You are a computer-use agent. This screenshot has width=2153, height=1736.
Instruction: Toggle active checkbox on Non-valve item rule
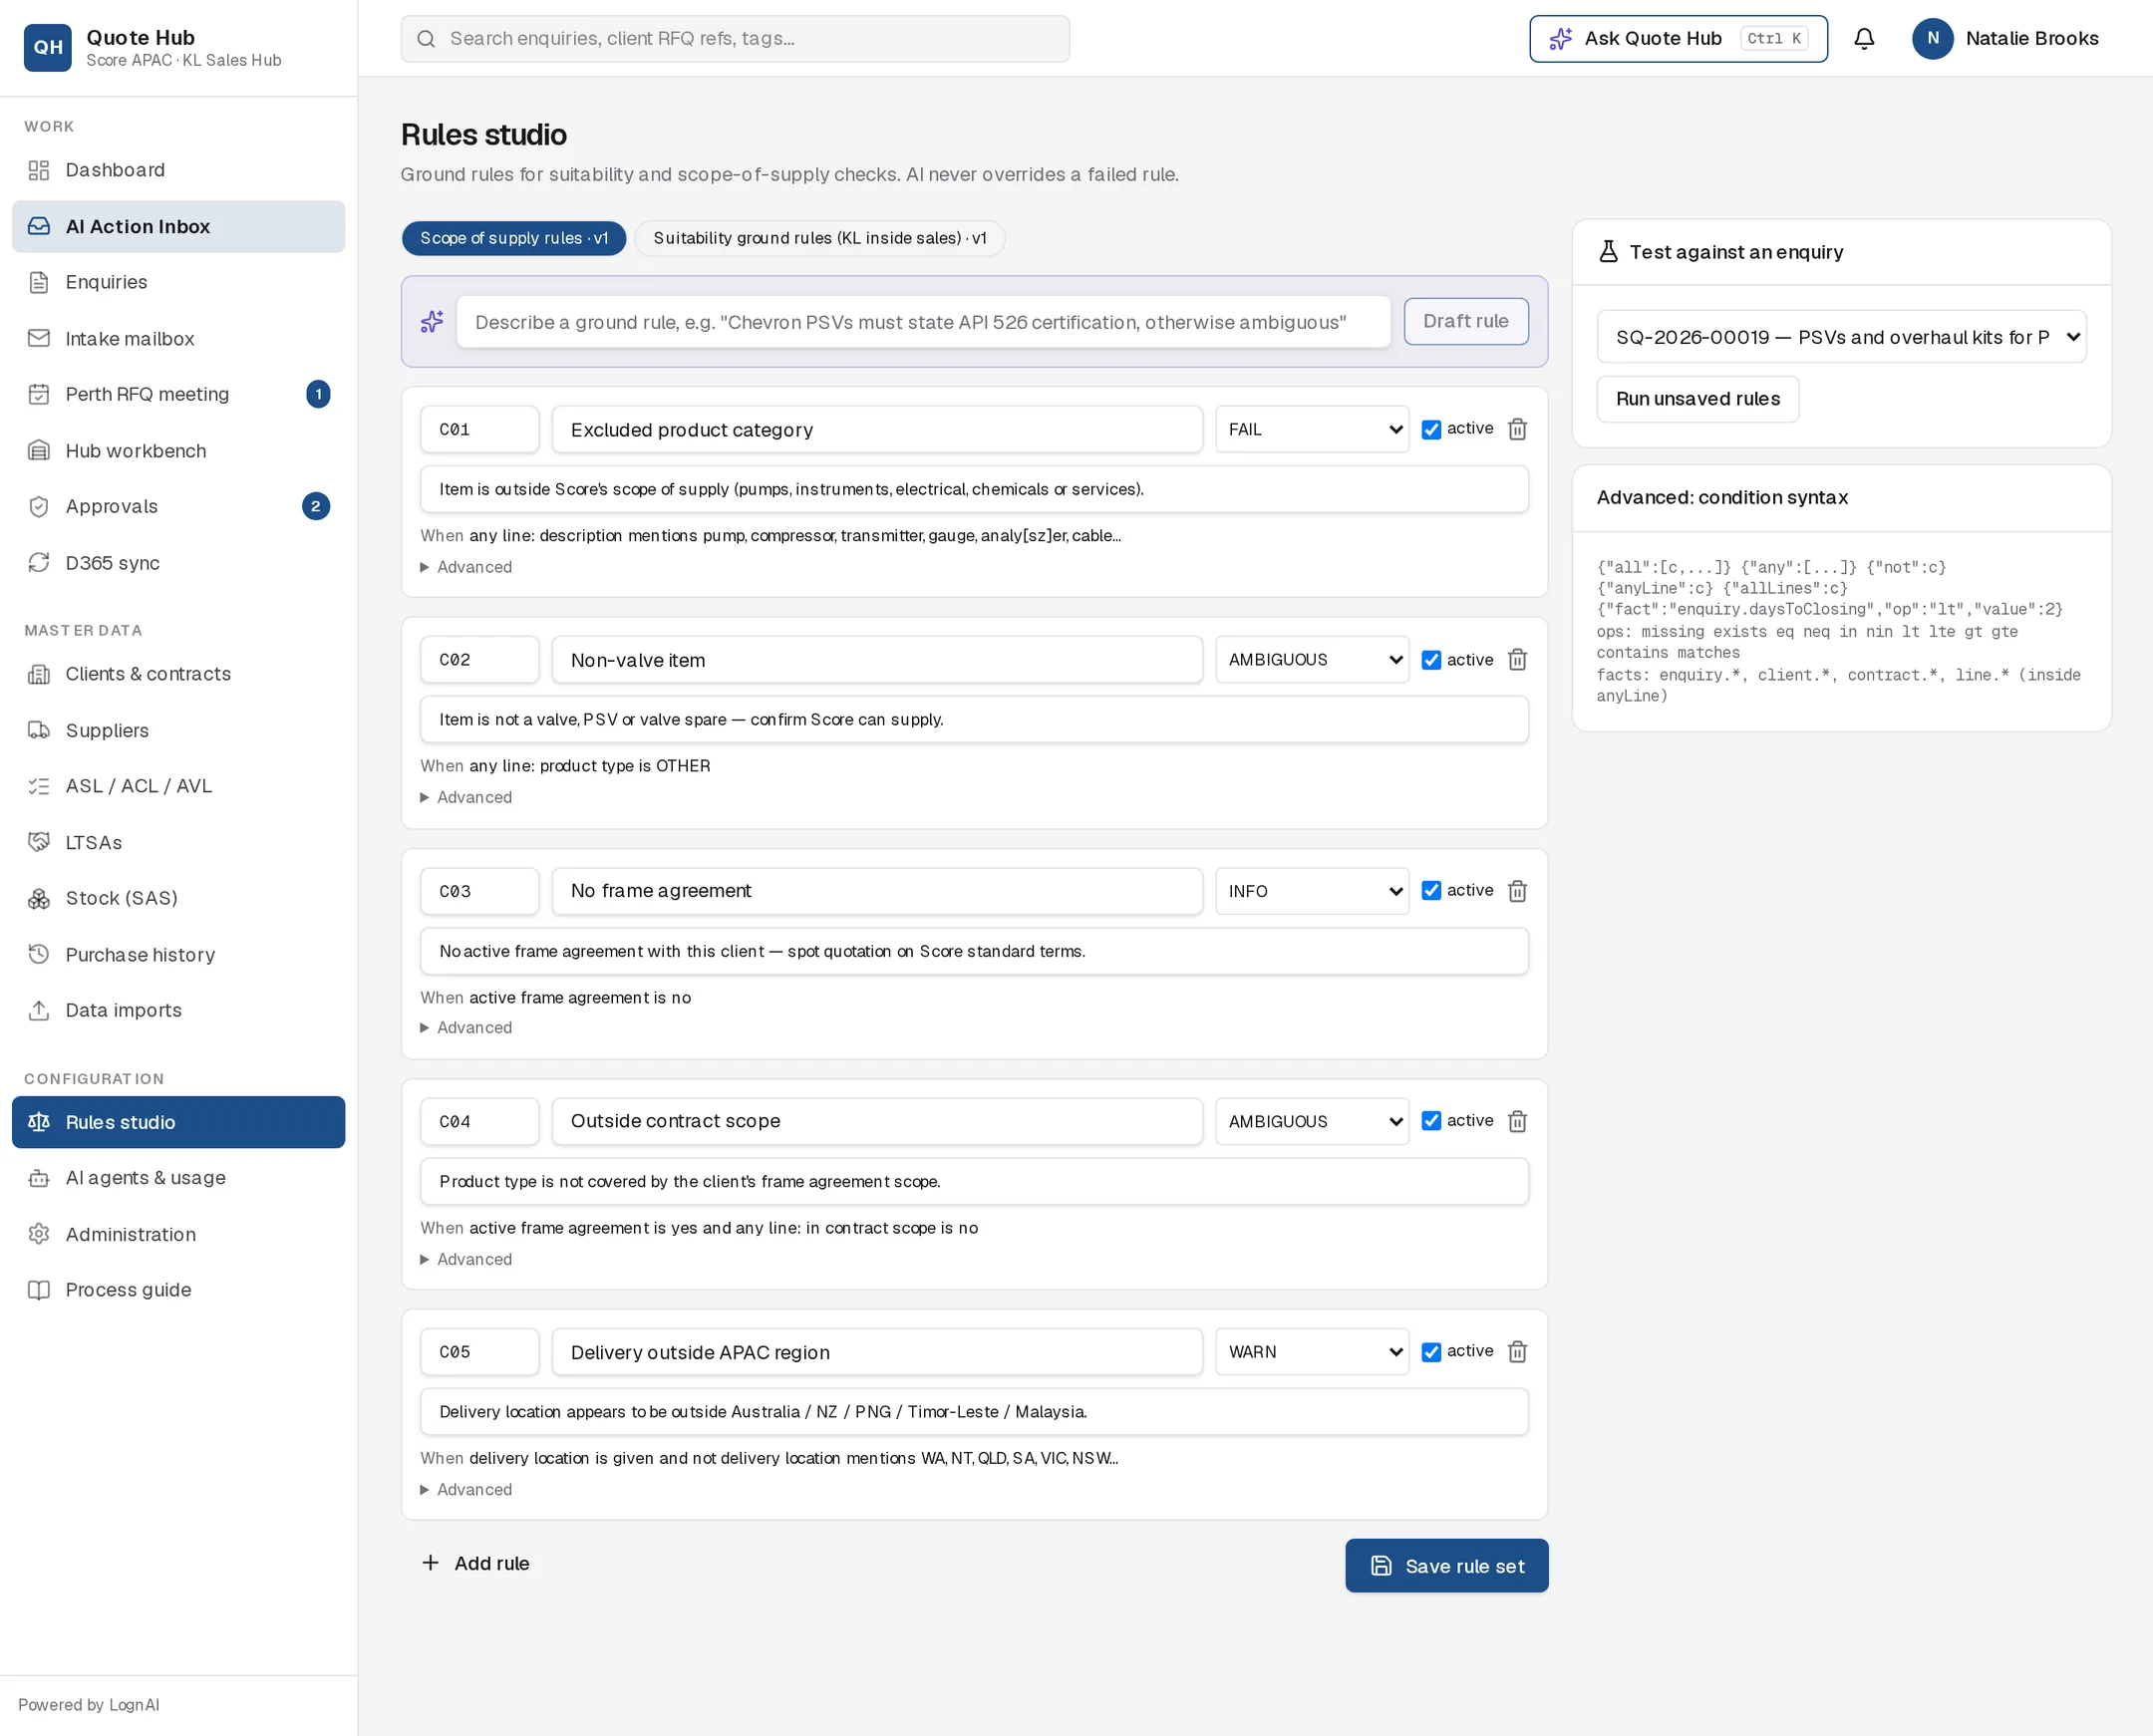pyautogui.click(x=1431, y=660)
